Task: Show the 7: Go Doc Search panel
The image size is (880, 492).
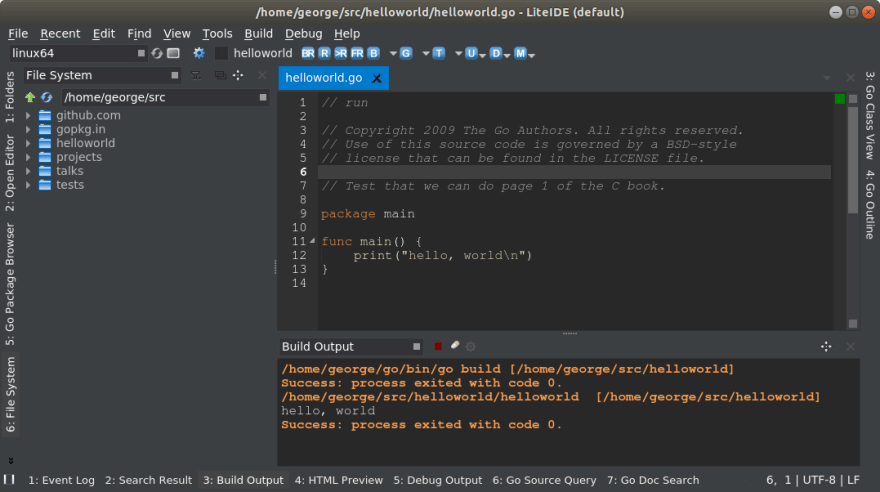Action: tap(653, 480)
